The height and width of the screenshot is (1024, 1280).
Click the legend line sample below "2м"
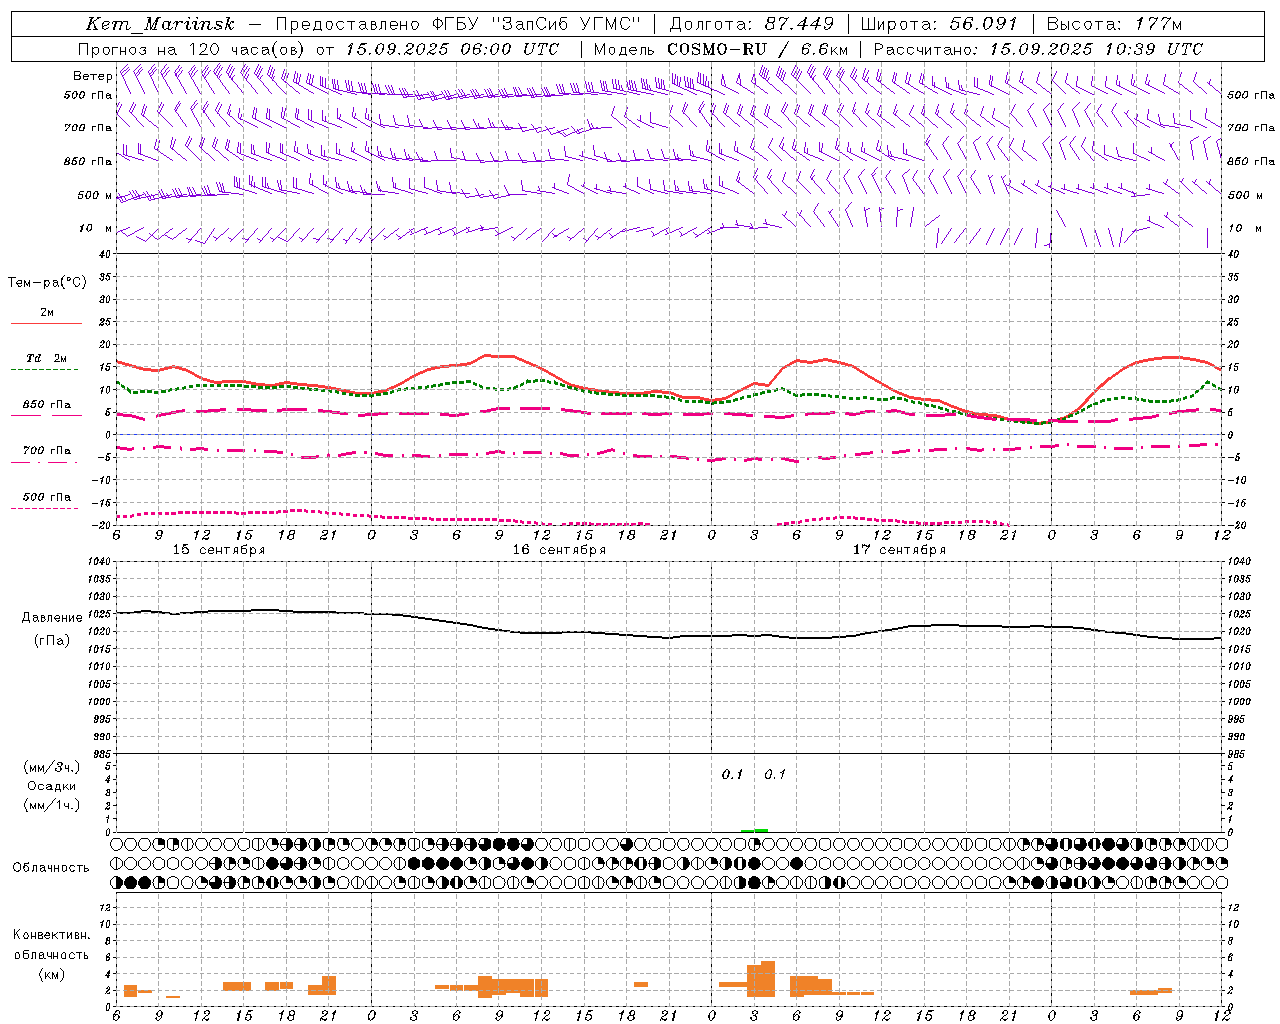click(46, 324)
